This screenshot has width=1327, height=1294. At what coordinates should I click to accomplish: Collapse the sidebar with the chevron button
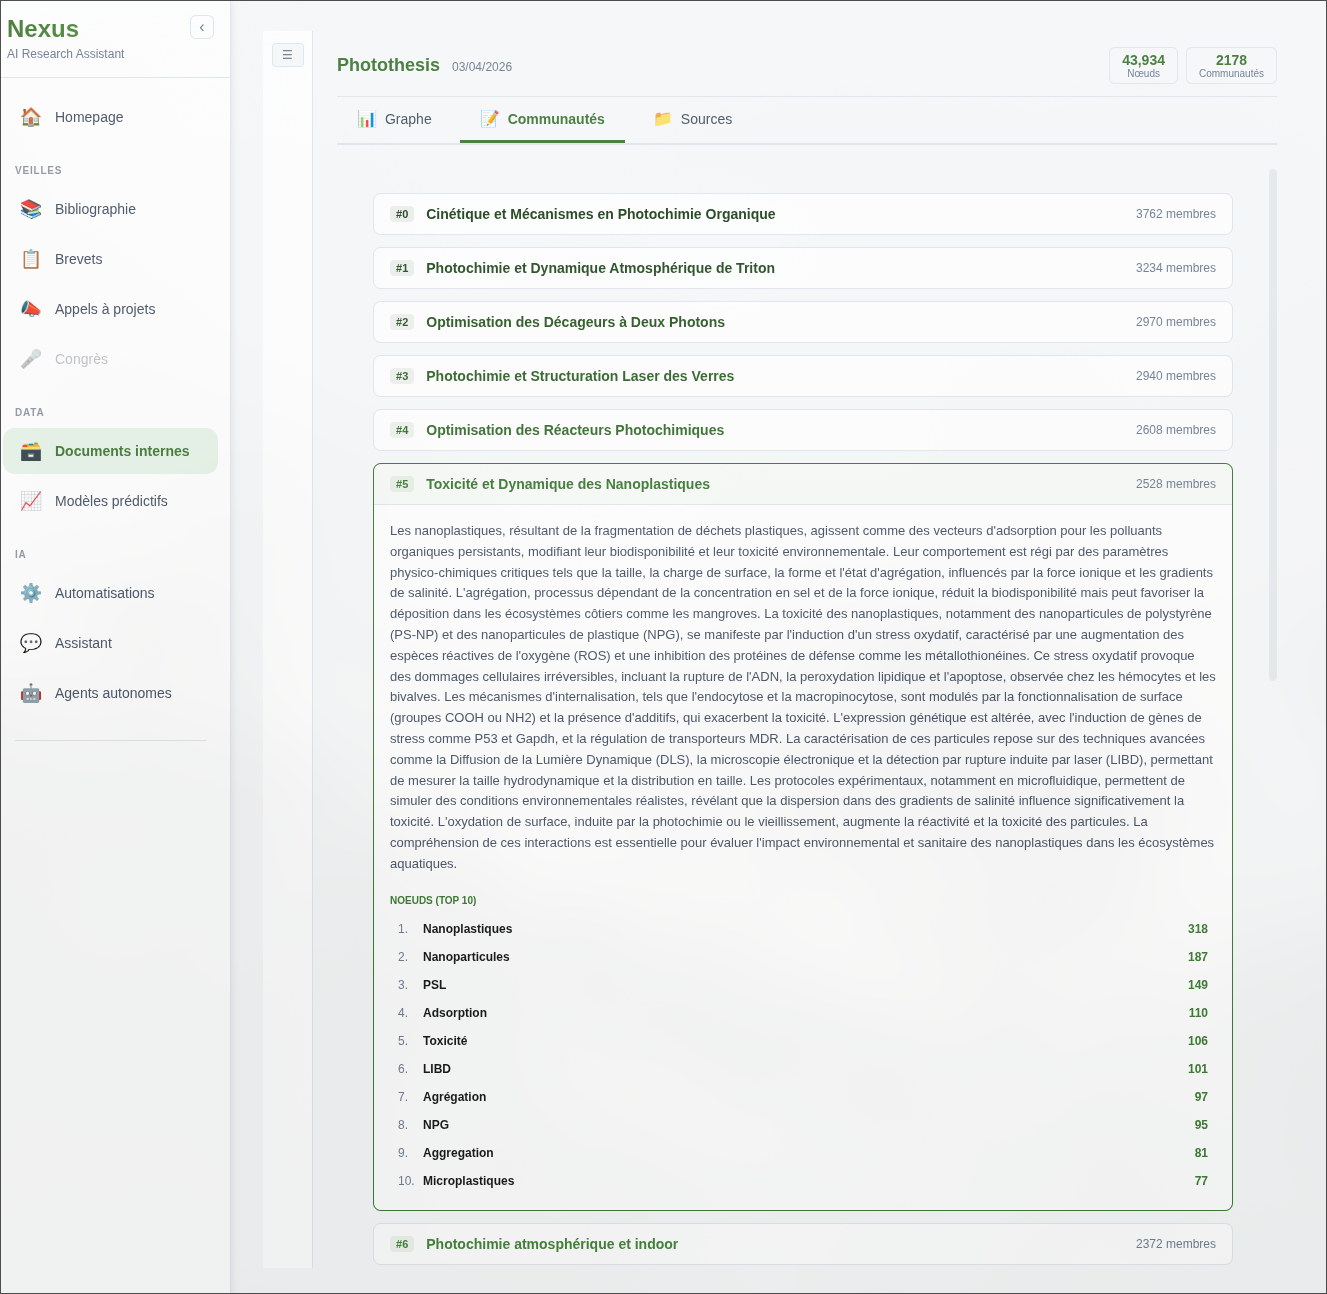(202, 28)
